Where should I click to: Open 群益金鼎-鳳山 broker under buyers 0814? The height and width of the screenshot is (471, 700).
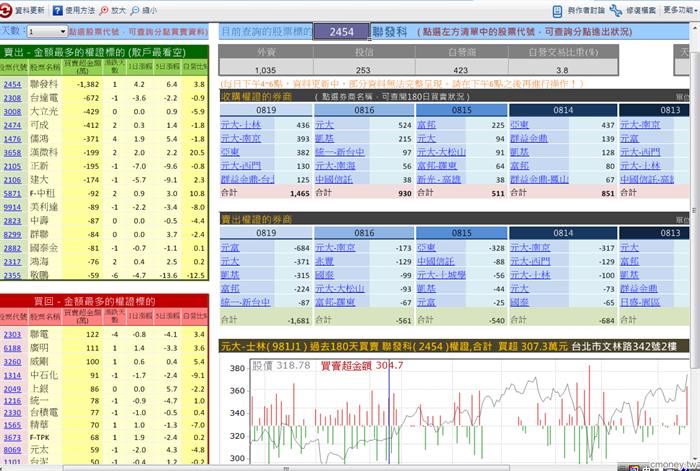click(539, 179)
